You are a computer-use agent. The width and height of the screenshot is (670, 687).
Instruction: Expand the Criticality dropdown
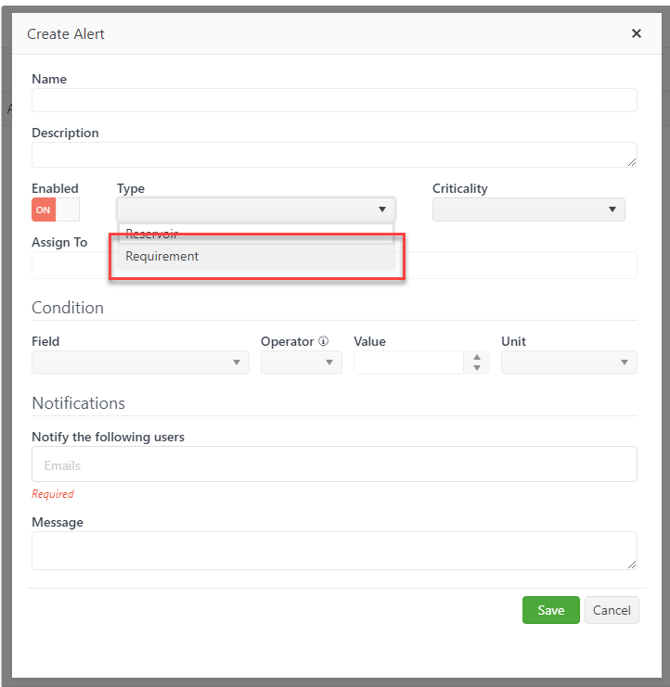(x=528, y=209)
